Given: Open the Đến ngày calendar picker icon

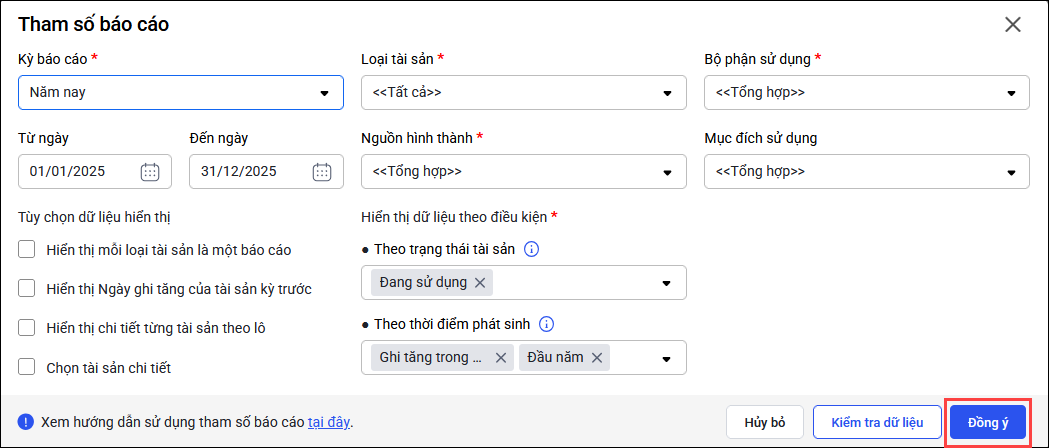Looking at the screenshot, I should click(322, 171).
